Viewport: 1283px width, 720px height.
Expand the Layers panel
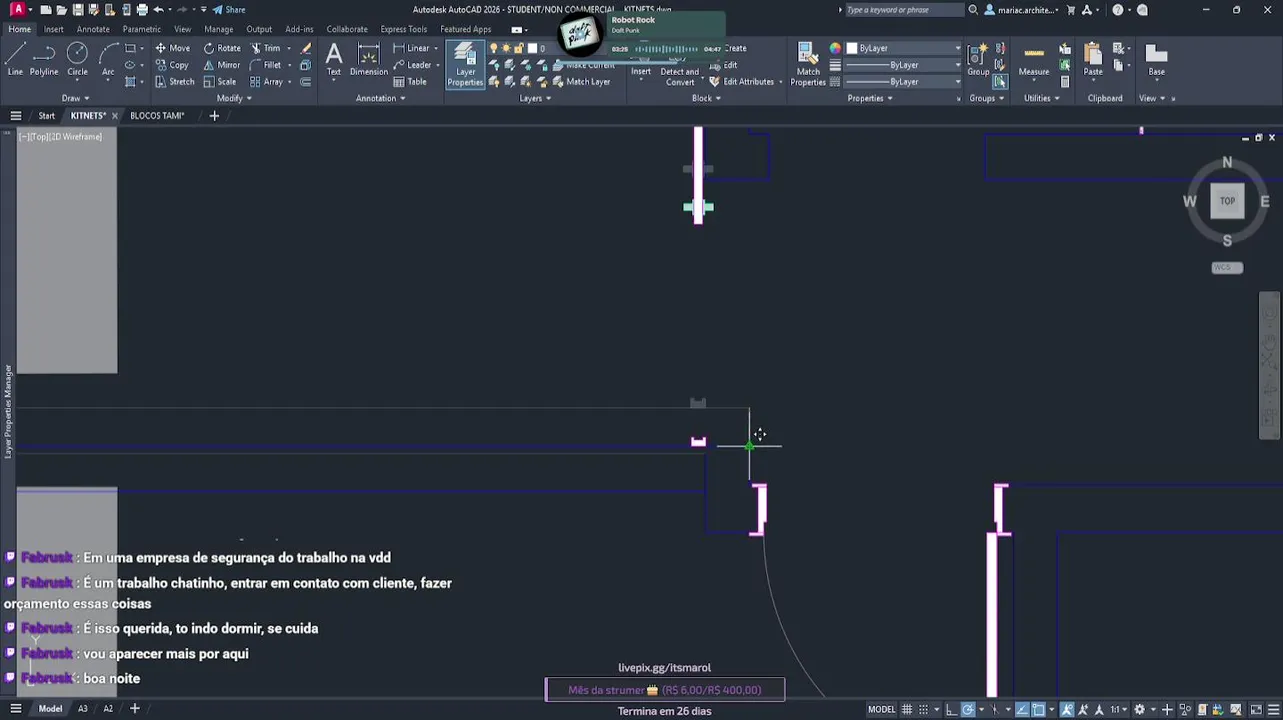point(535,98)
